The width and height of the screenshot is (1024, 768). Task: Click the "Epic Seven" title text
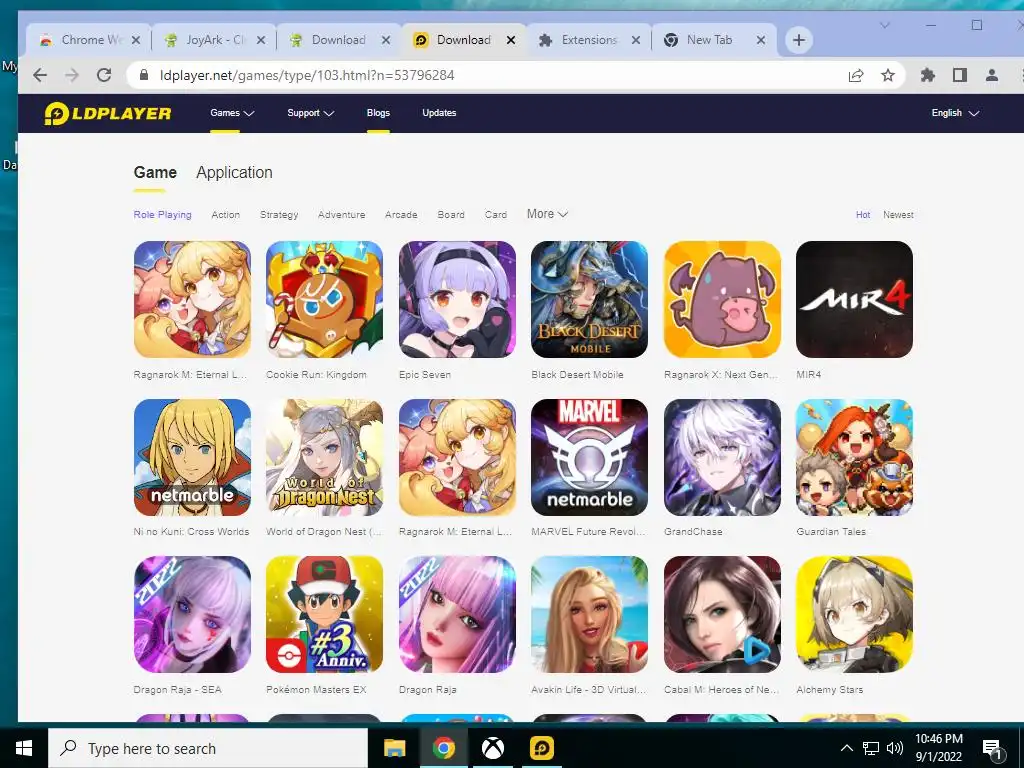[424, 375]
